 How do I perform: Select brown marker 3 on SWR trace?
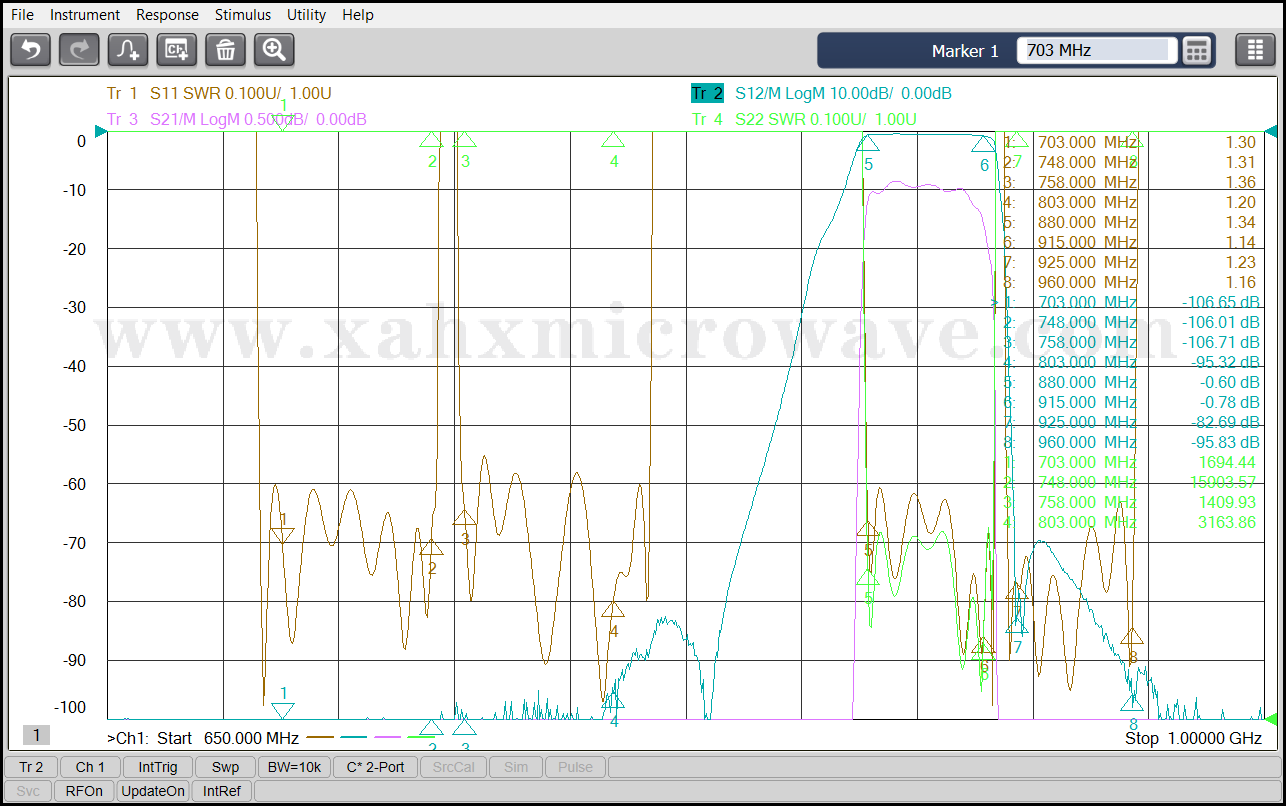click(x=464, y=518)
